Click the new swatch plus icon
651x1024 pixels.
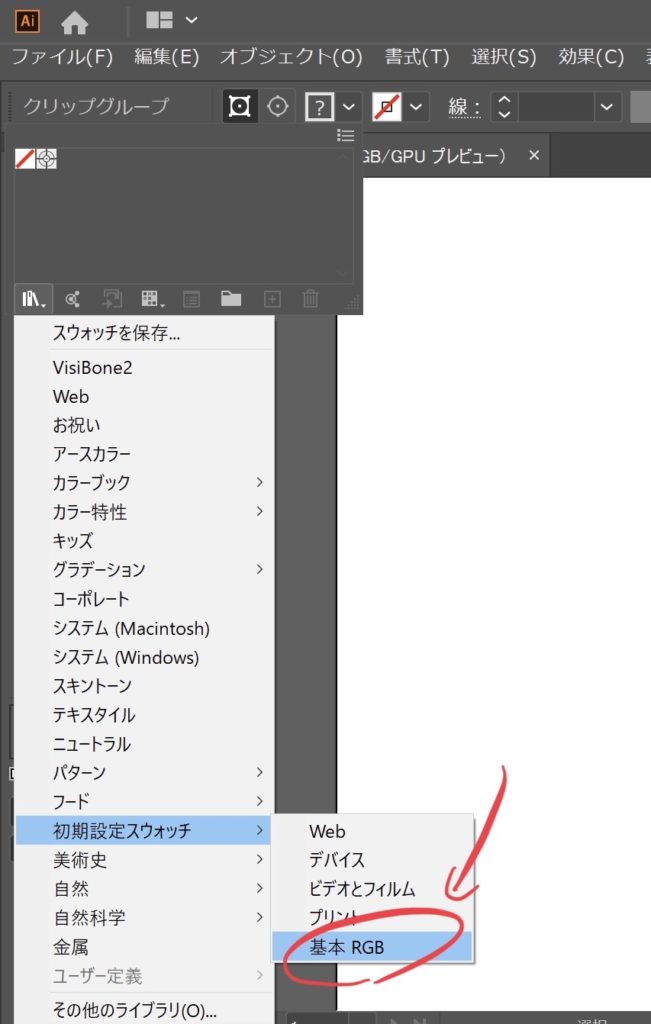click(272, 300)
